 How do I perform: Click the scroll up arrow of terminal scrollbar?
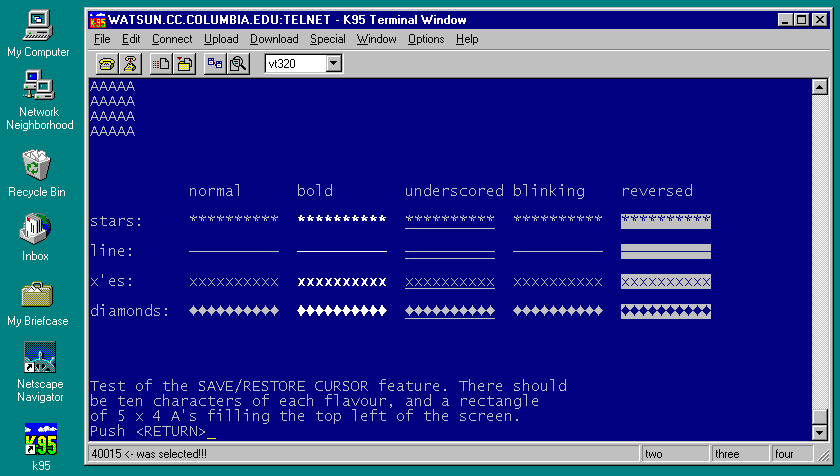tap(820, 87)
